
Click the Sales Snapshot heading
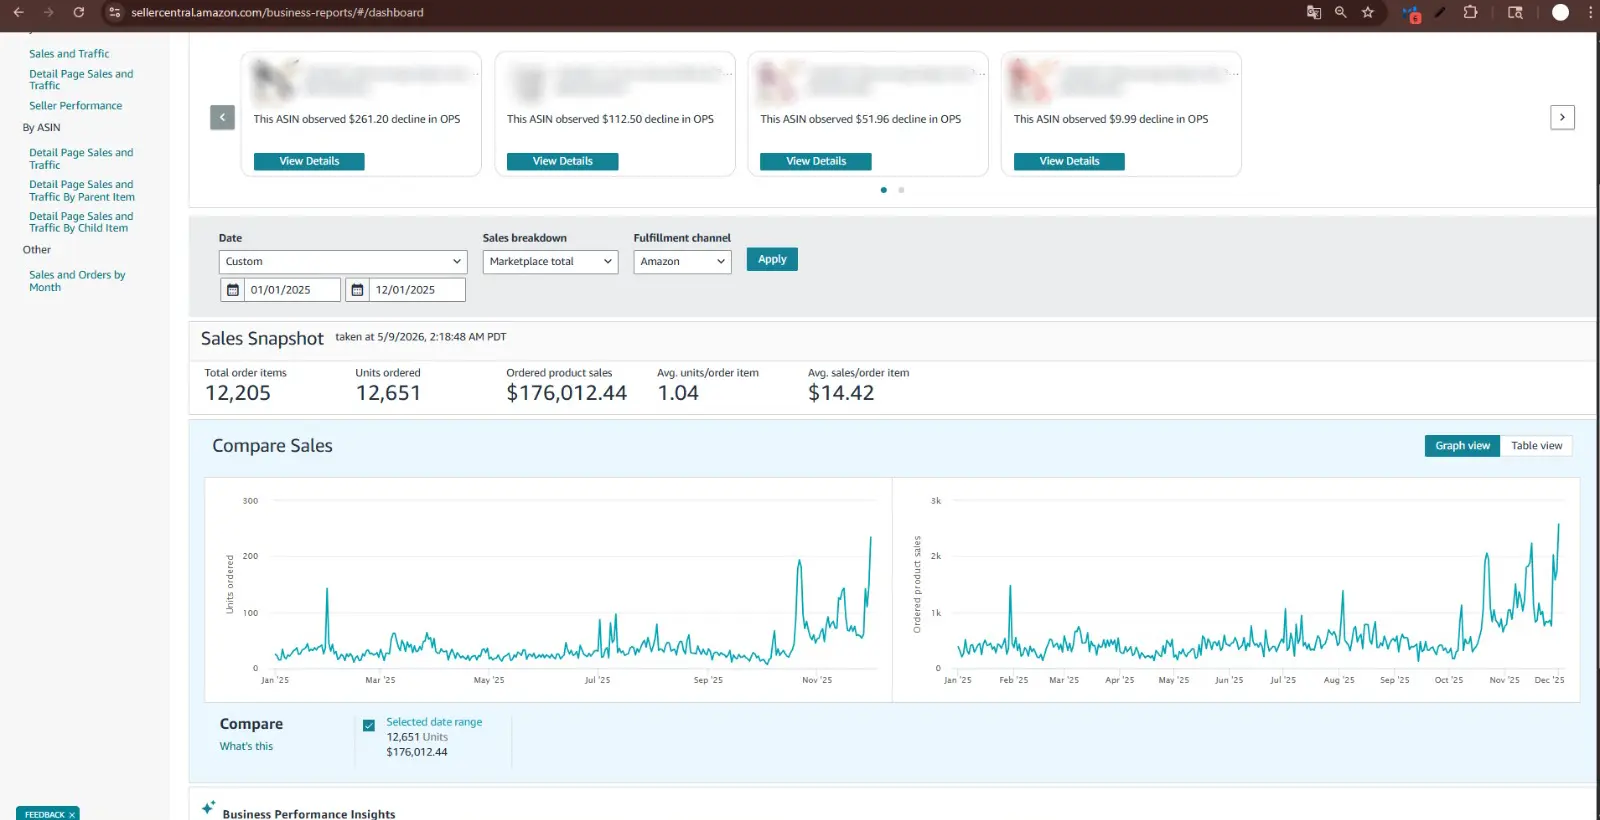coord(262,339)
